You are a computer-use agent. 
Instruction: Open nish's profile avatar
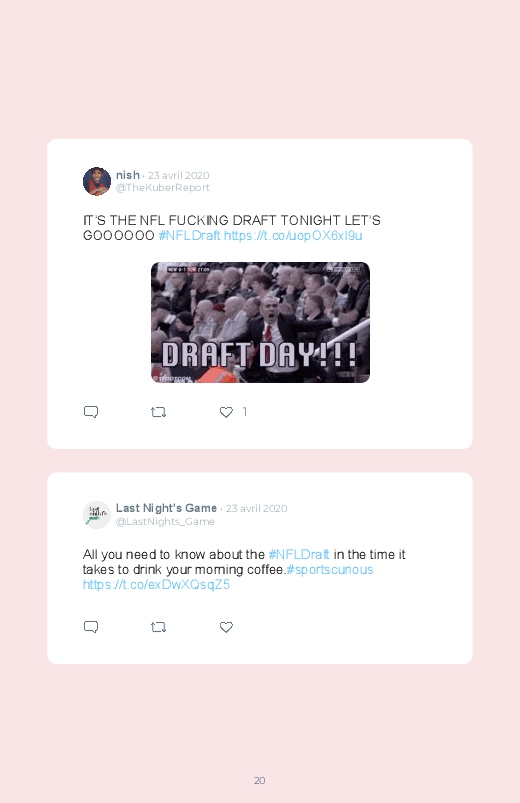[97, 181]
